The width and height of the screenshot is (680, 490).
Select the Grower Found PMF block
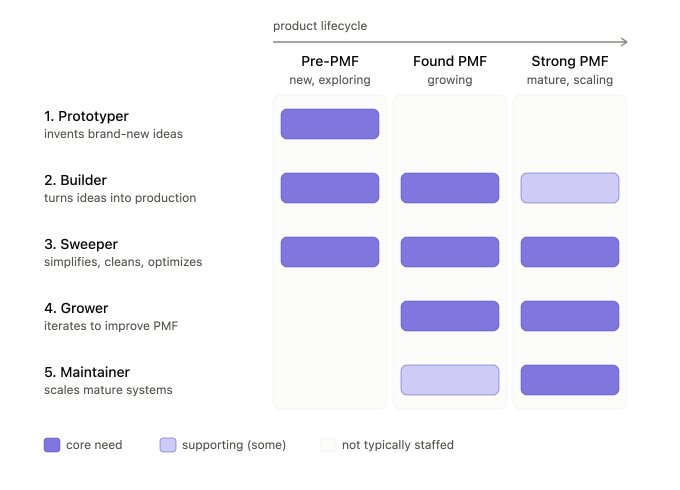point(450,316)
